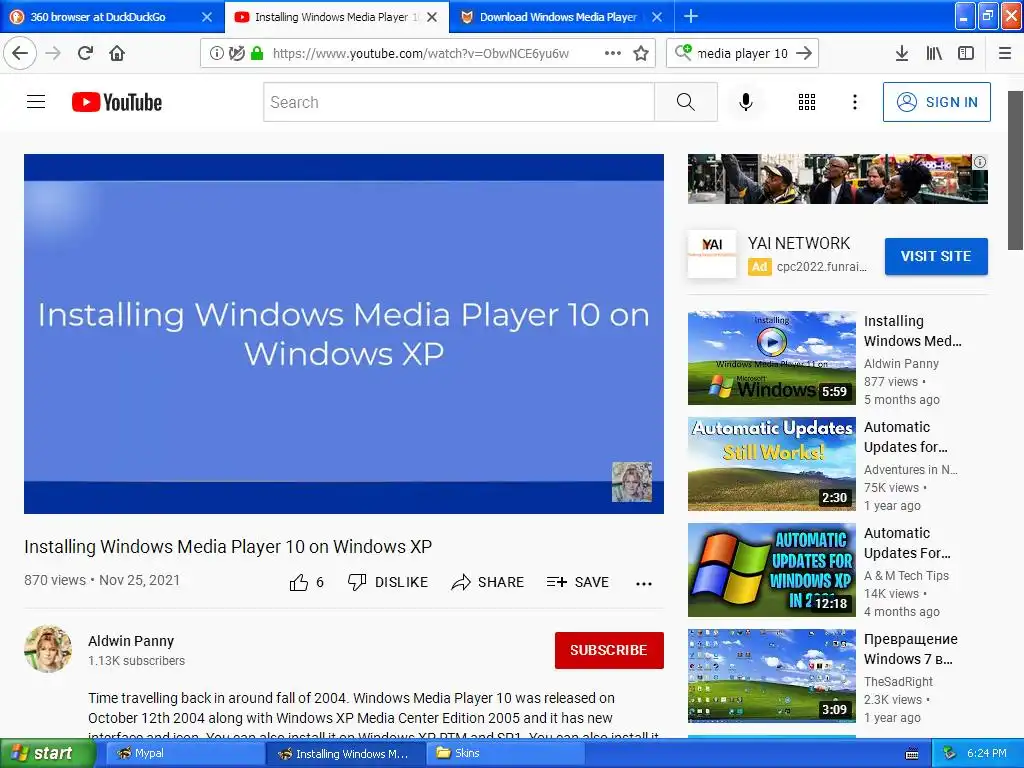Open the browser library icon
Image resolution: width=1024 pixels, height=768 pixels.
[934, 53]
